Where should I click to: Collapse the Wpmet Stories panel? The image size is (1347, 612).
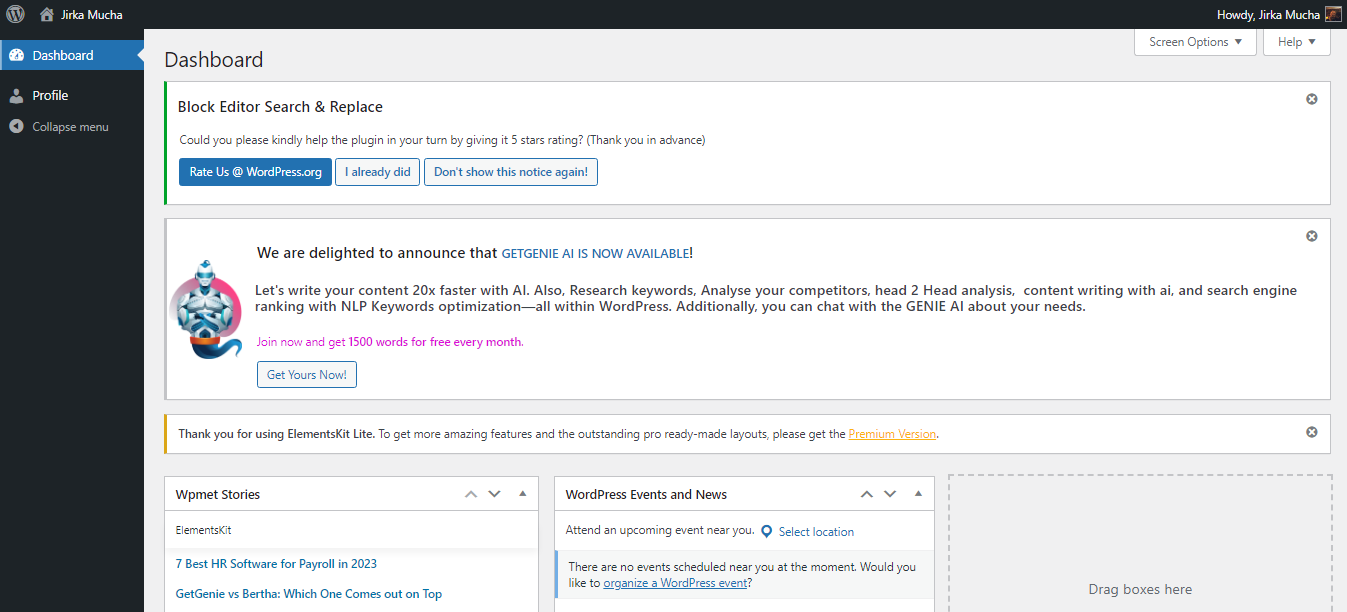522,494
